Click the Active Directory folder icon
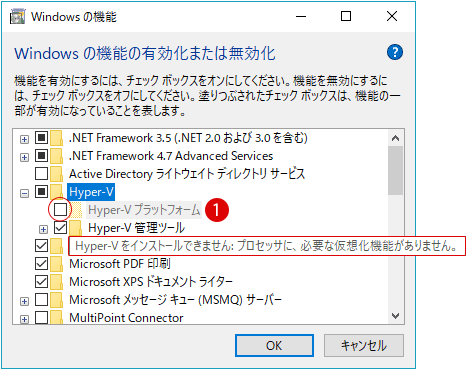Image resolution: width=469 pixels, height=370 pixels. coord(57,174)
